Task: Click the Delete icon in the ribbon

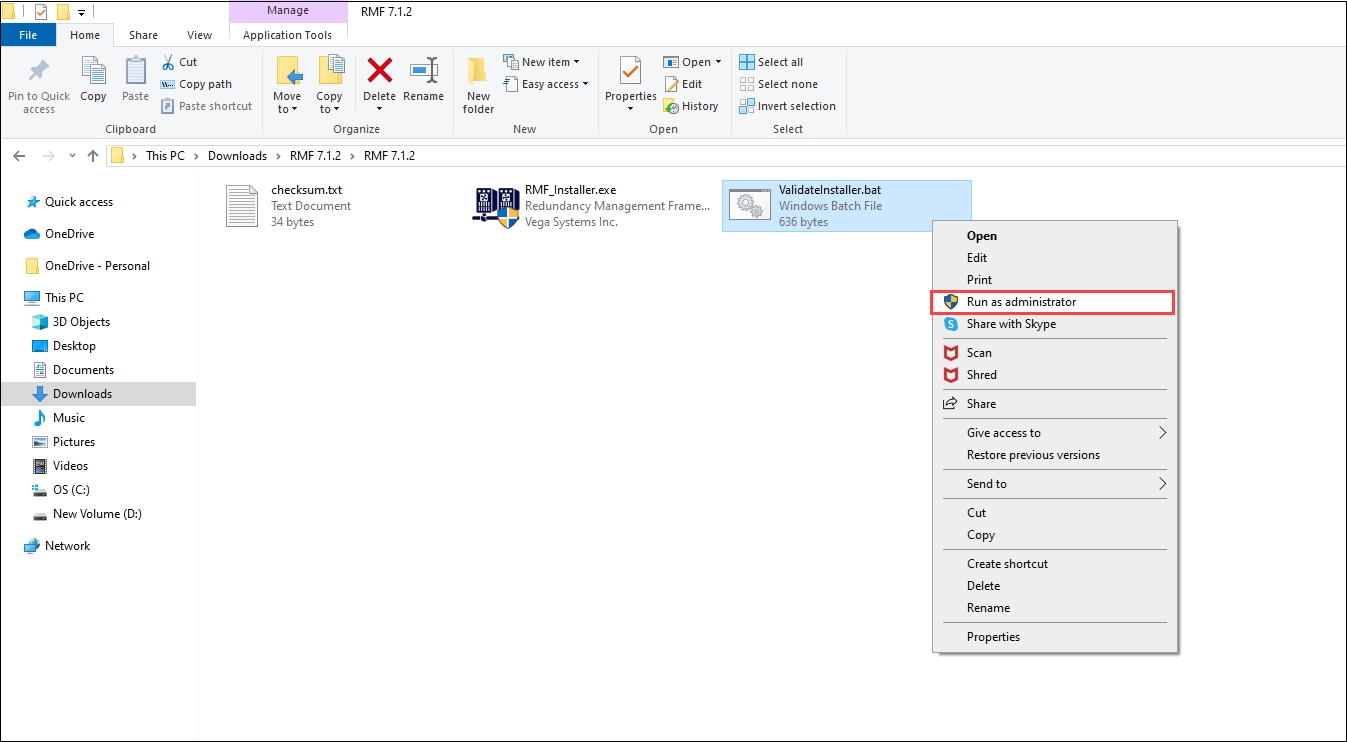Action: (379, 72)
